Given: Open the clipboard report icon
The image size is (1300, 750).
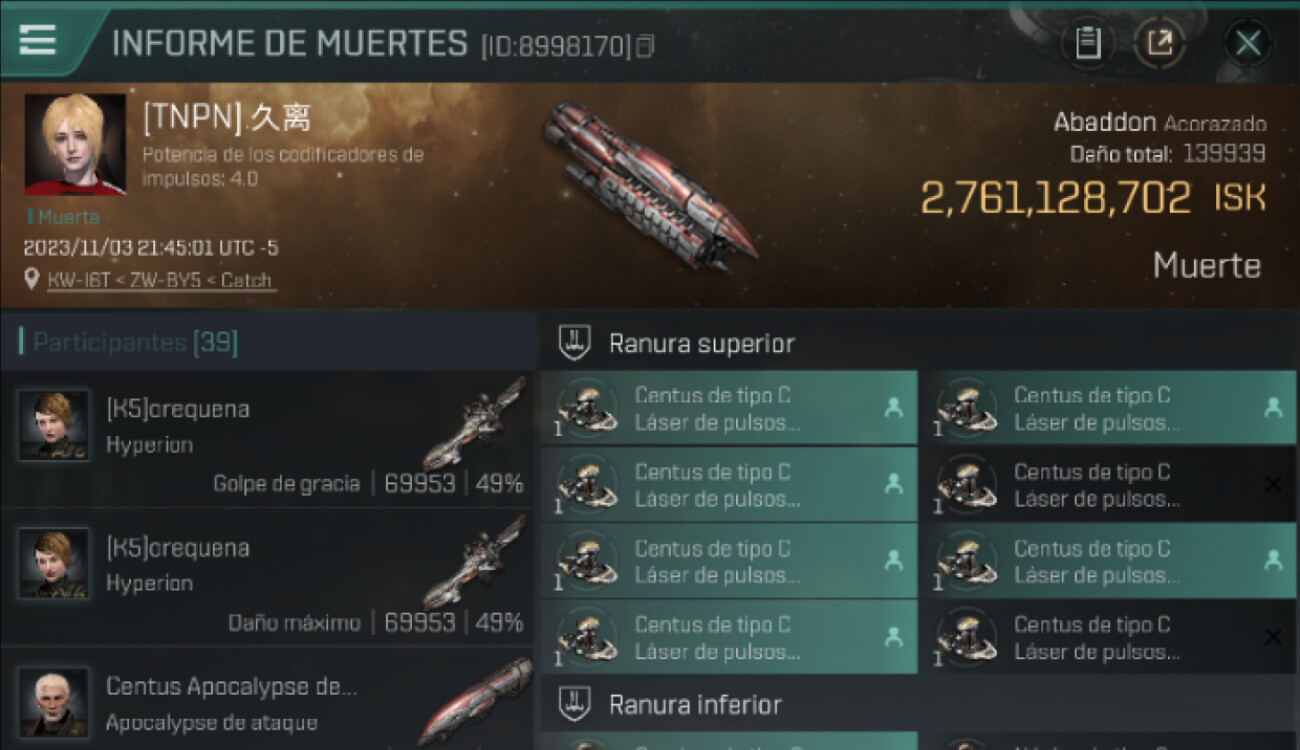Looking at the screenshot, I should pyautogui.click(x=1088, y=43).
